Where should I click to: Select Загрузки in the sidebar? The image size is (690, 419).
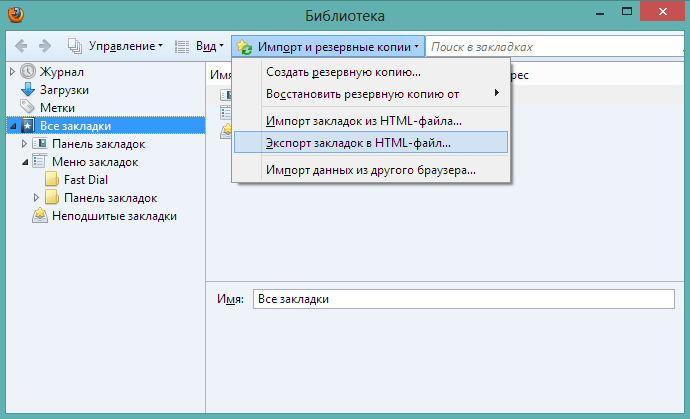coord(64,90)
